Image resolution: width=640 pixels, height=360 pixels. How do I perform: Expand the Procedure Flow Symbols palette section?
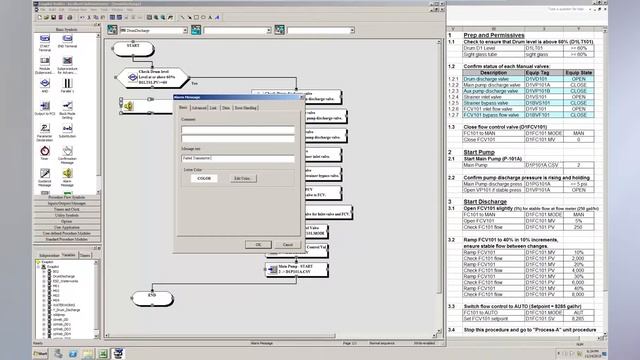pos(67,197)
